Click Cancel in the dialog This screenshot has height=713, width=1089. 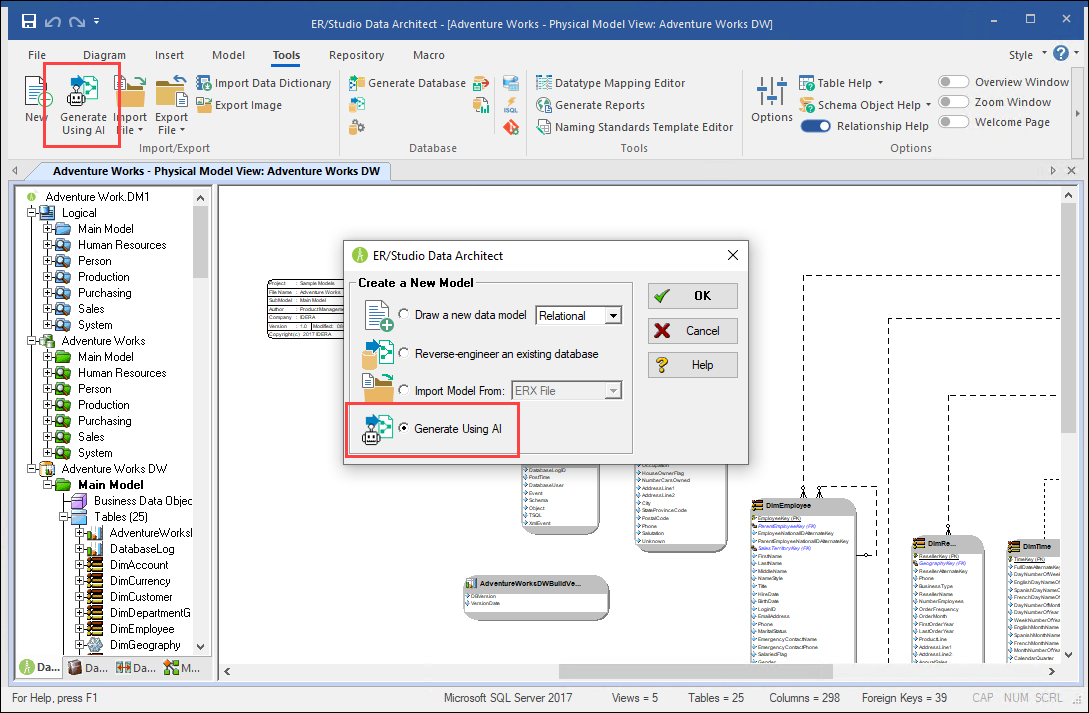pos(692,330)
